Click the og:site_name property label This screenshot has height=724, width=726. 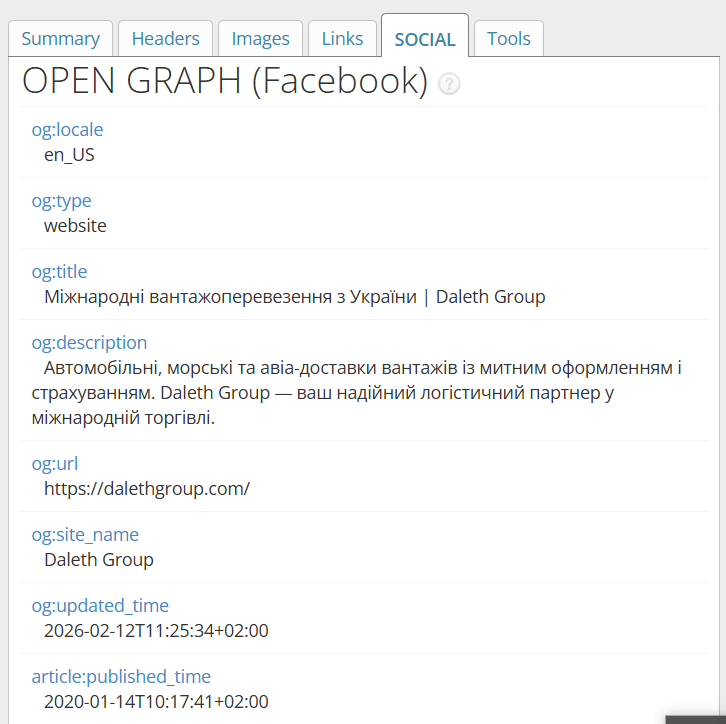point(85,535)
